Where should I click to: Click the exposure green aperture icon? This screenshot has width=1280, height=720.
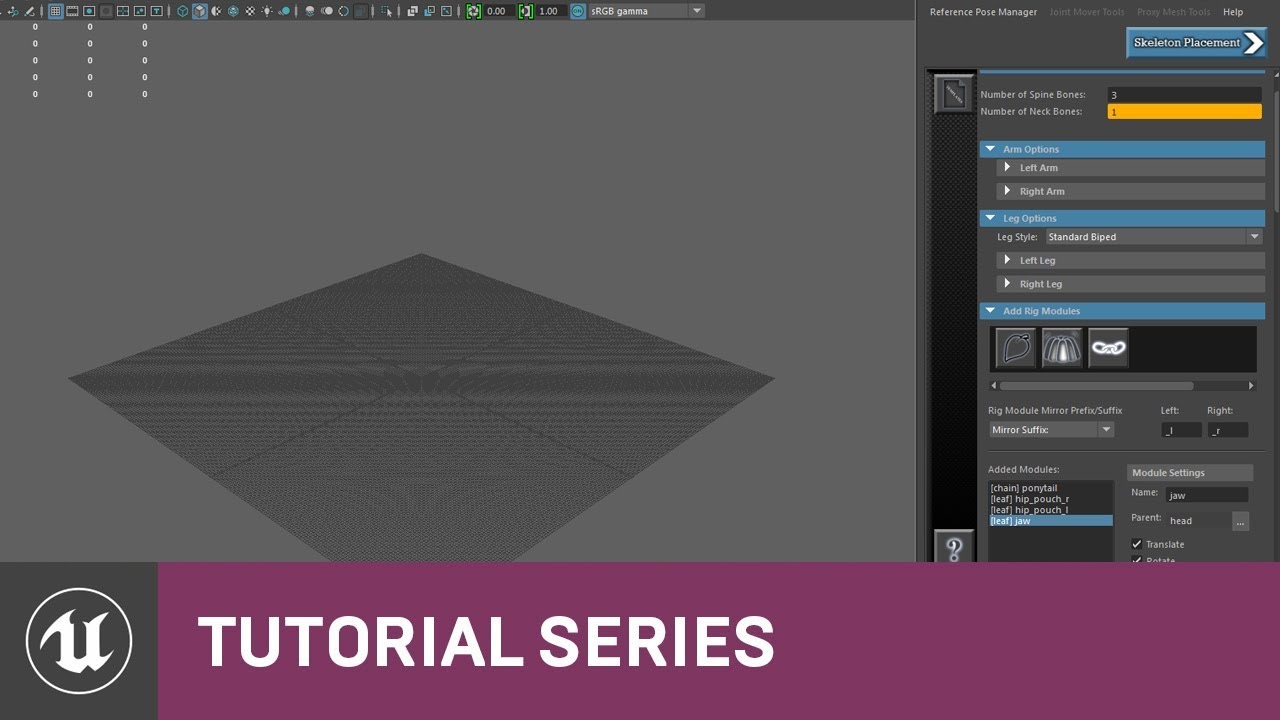pos(473,11)
